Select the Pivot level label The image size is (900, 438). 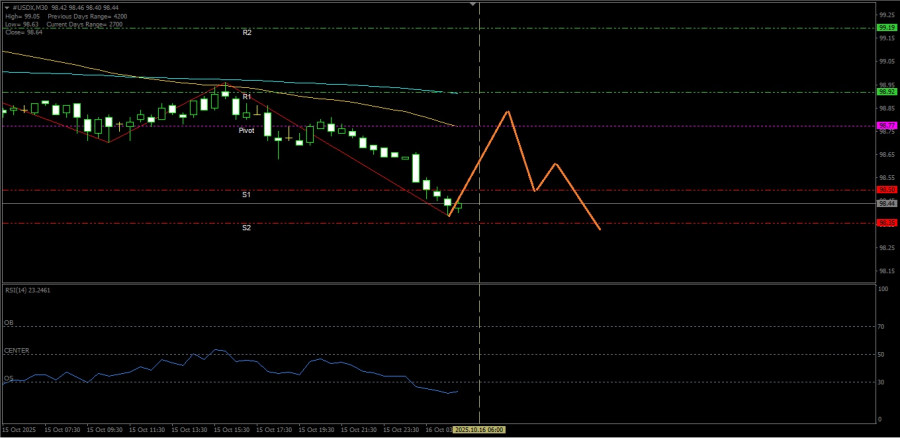[246, 131]
